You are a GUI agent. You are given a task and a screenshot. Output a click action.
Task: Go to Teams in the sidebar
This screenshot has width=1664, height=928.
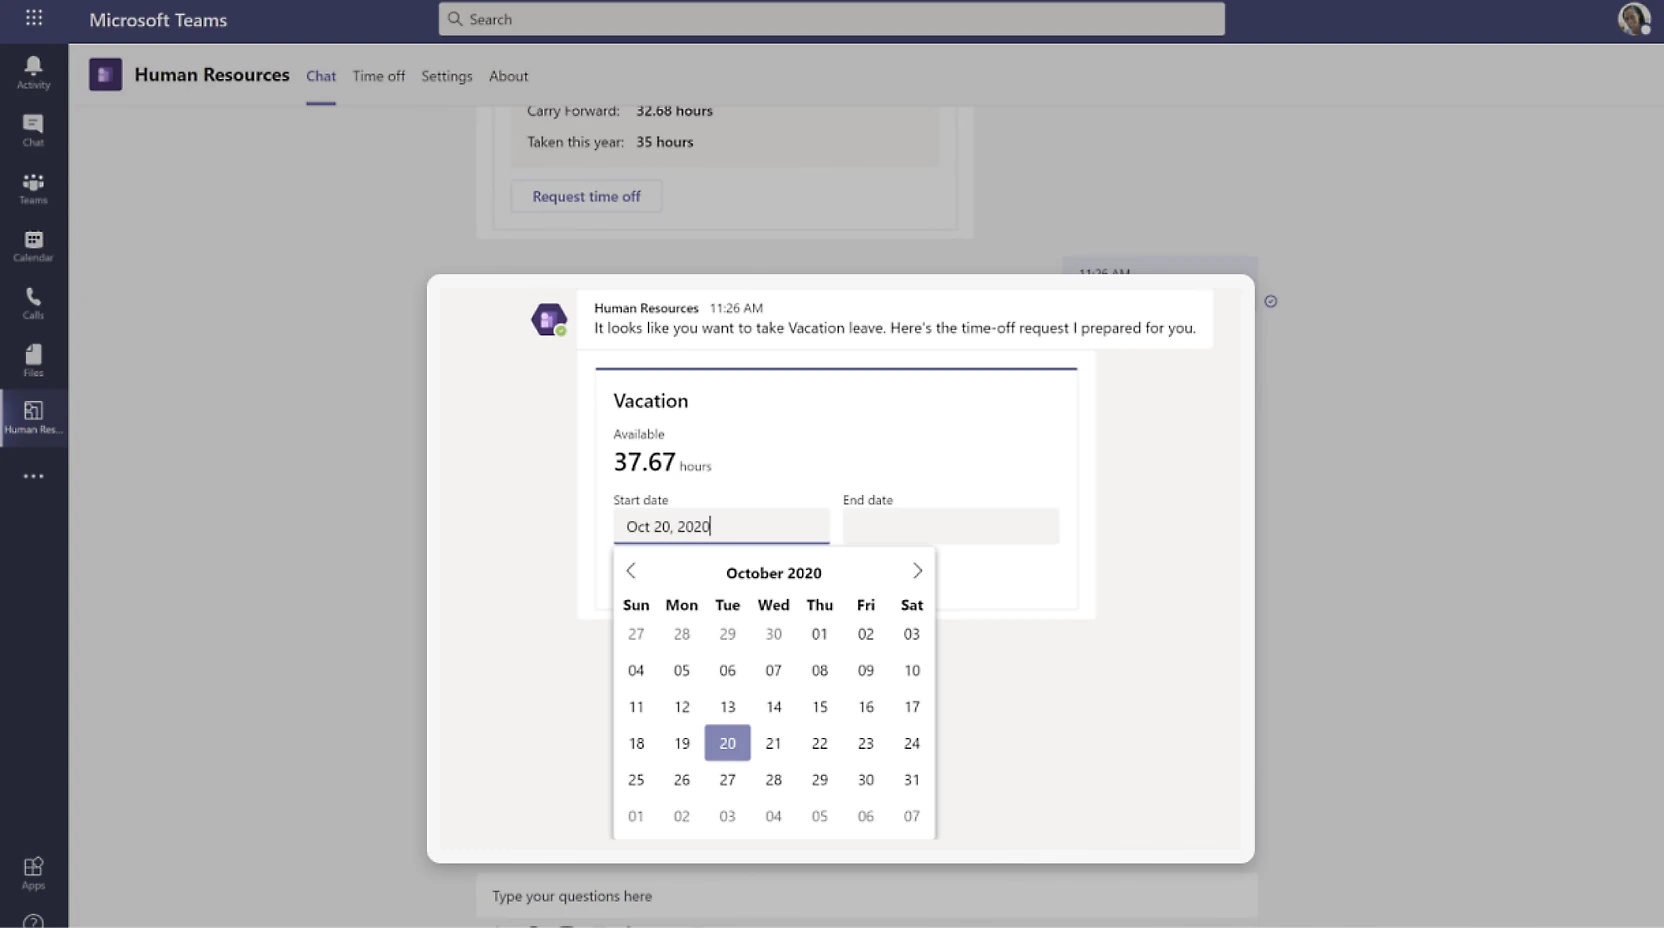click(x=33, y=188)
